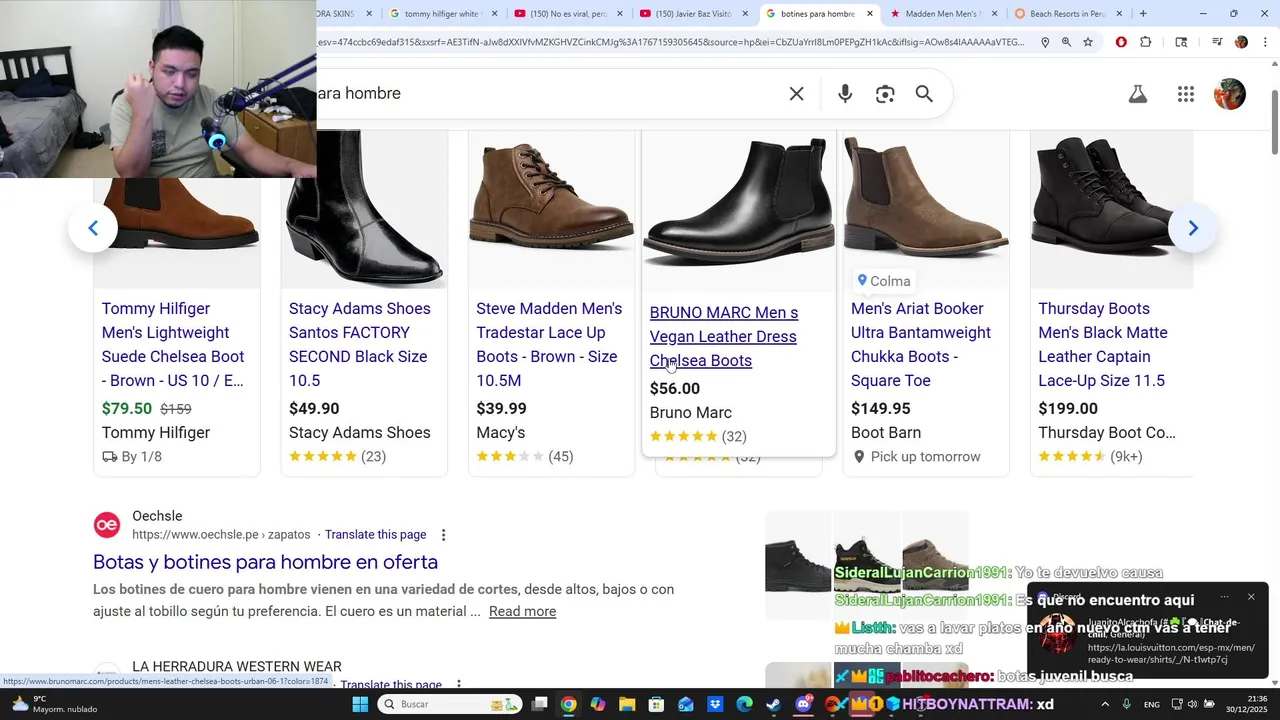Show next products with right carousel arrow
The image size is (1280, 720).
coord(1192,228)
